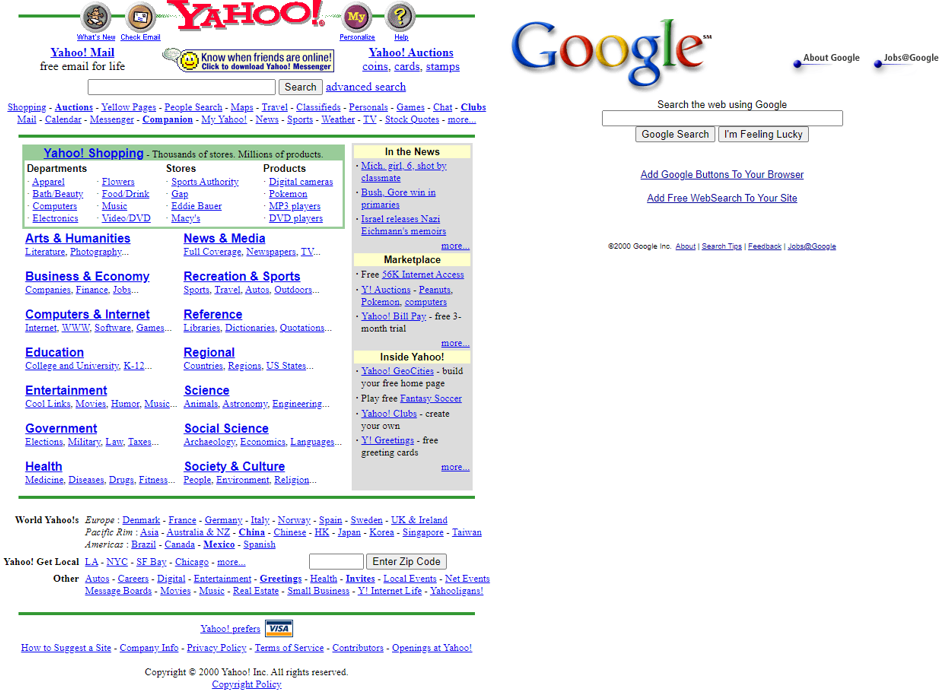The width and height of the screenshot is (941, 699).
Task: Click the Enter Zip Code button
Action: click(x=406, y=562)
